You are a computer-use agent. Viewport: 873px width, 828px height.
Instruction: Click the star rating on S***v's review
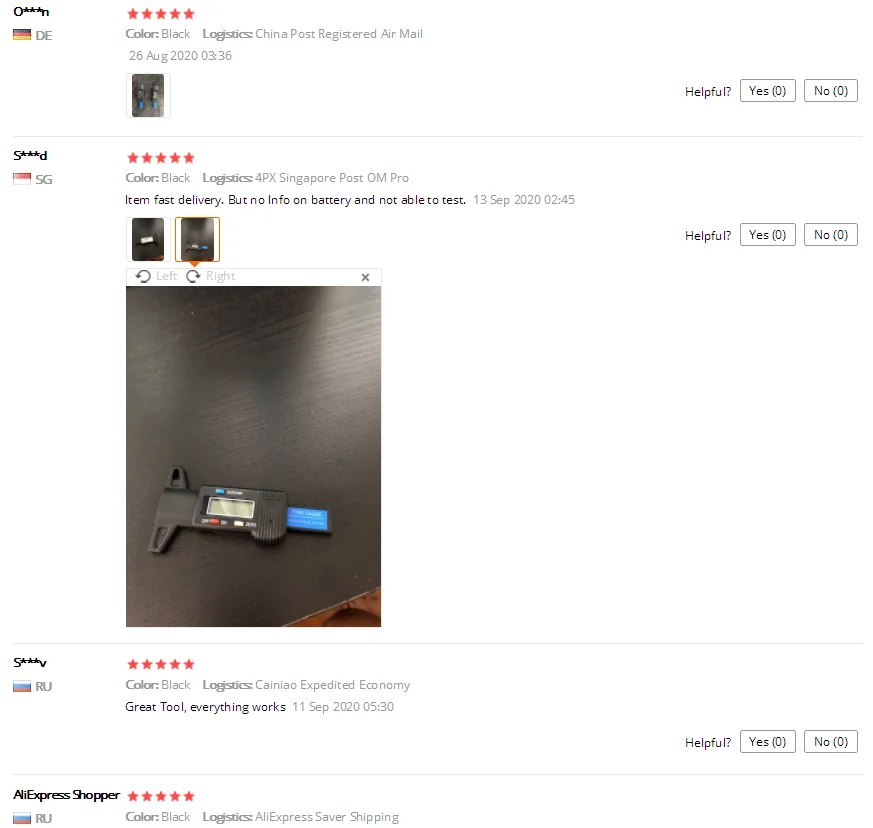[x=161, y=664]
